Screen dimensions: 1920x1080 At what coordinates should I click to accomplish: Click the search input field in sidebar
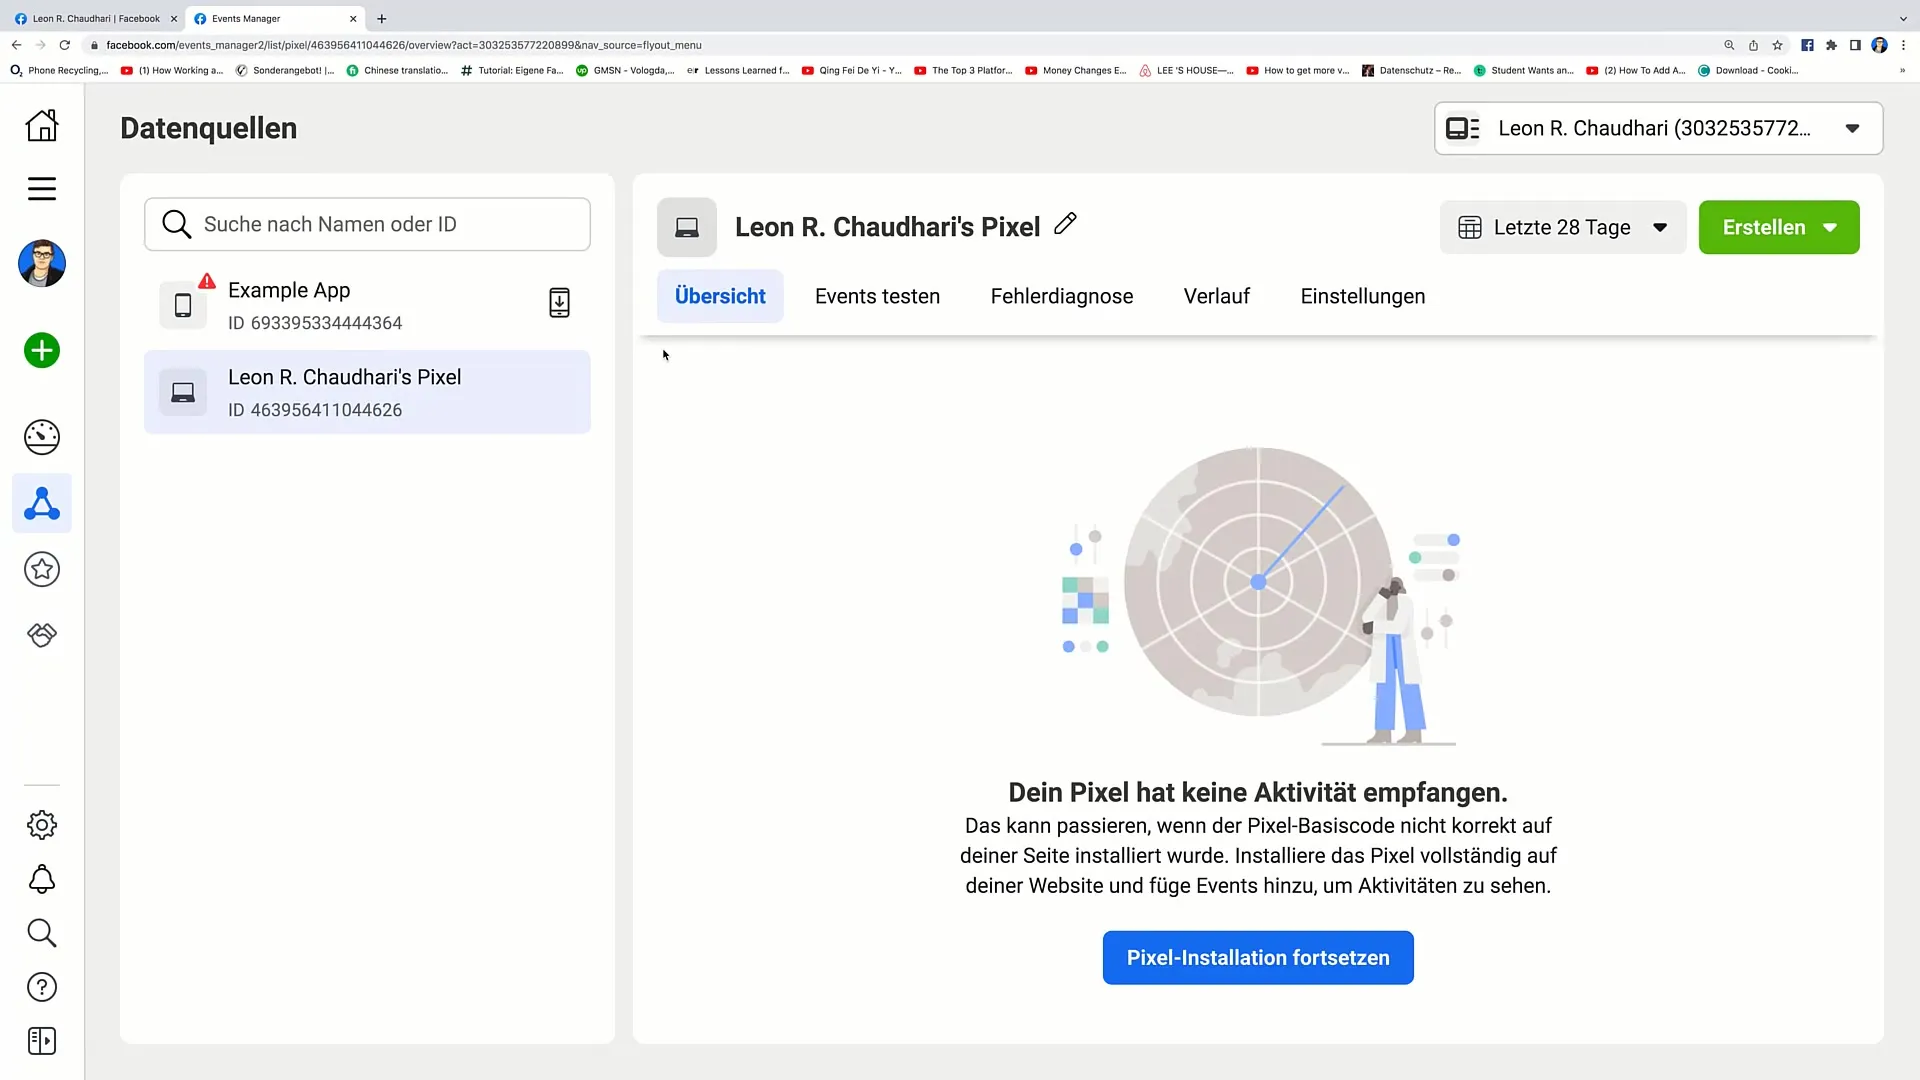367,223
